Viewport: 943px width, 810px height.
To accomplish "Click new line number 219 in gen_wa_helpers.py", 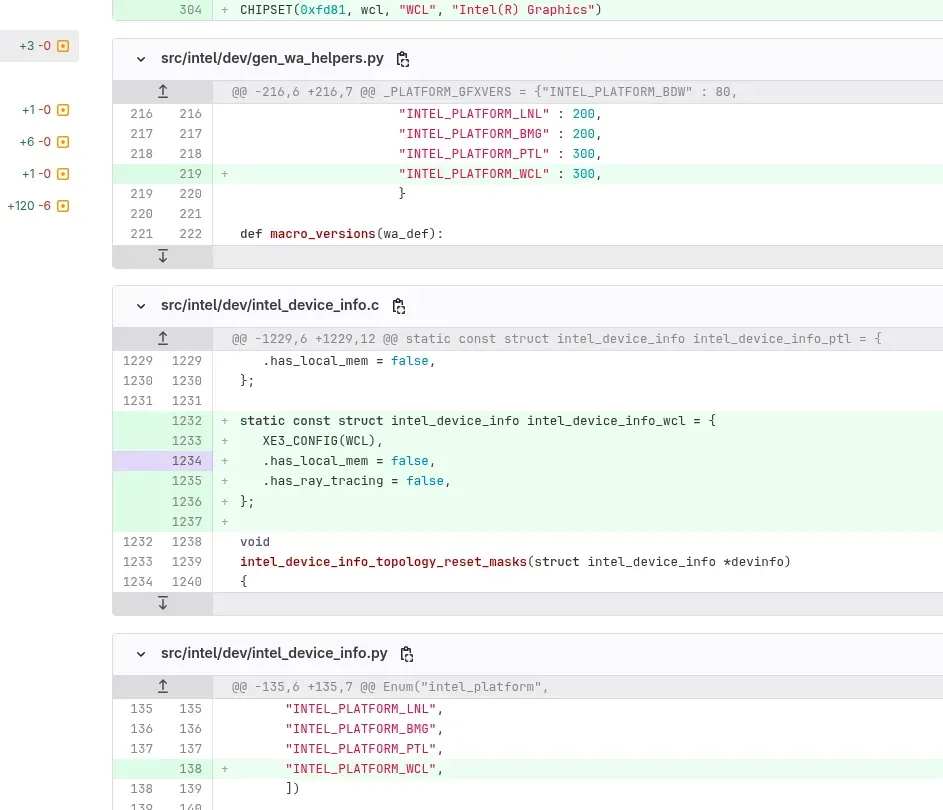I will pyautogui.click(x=190, y=174).
